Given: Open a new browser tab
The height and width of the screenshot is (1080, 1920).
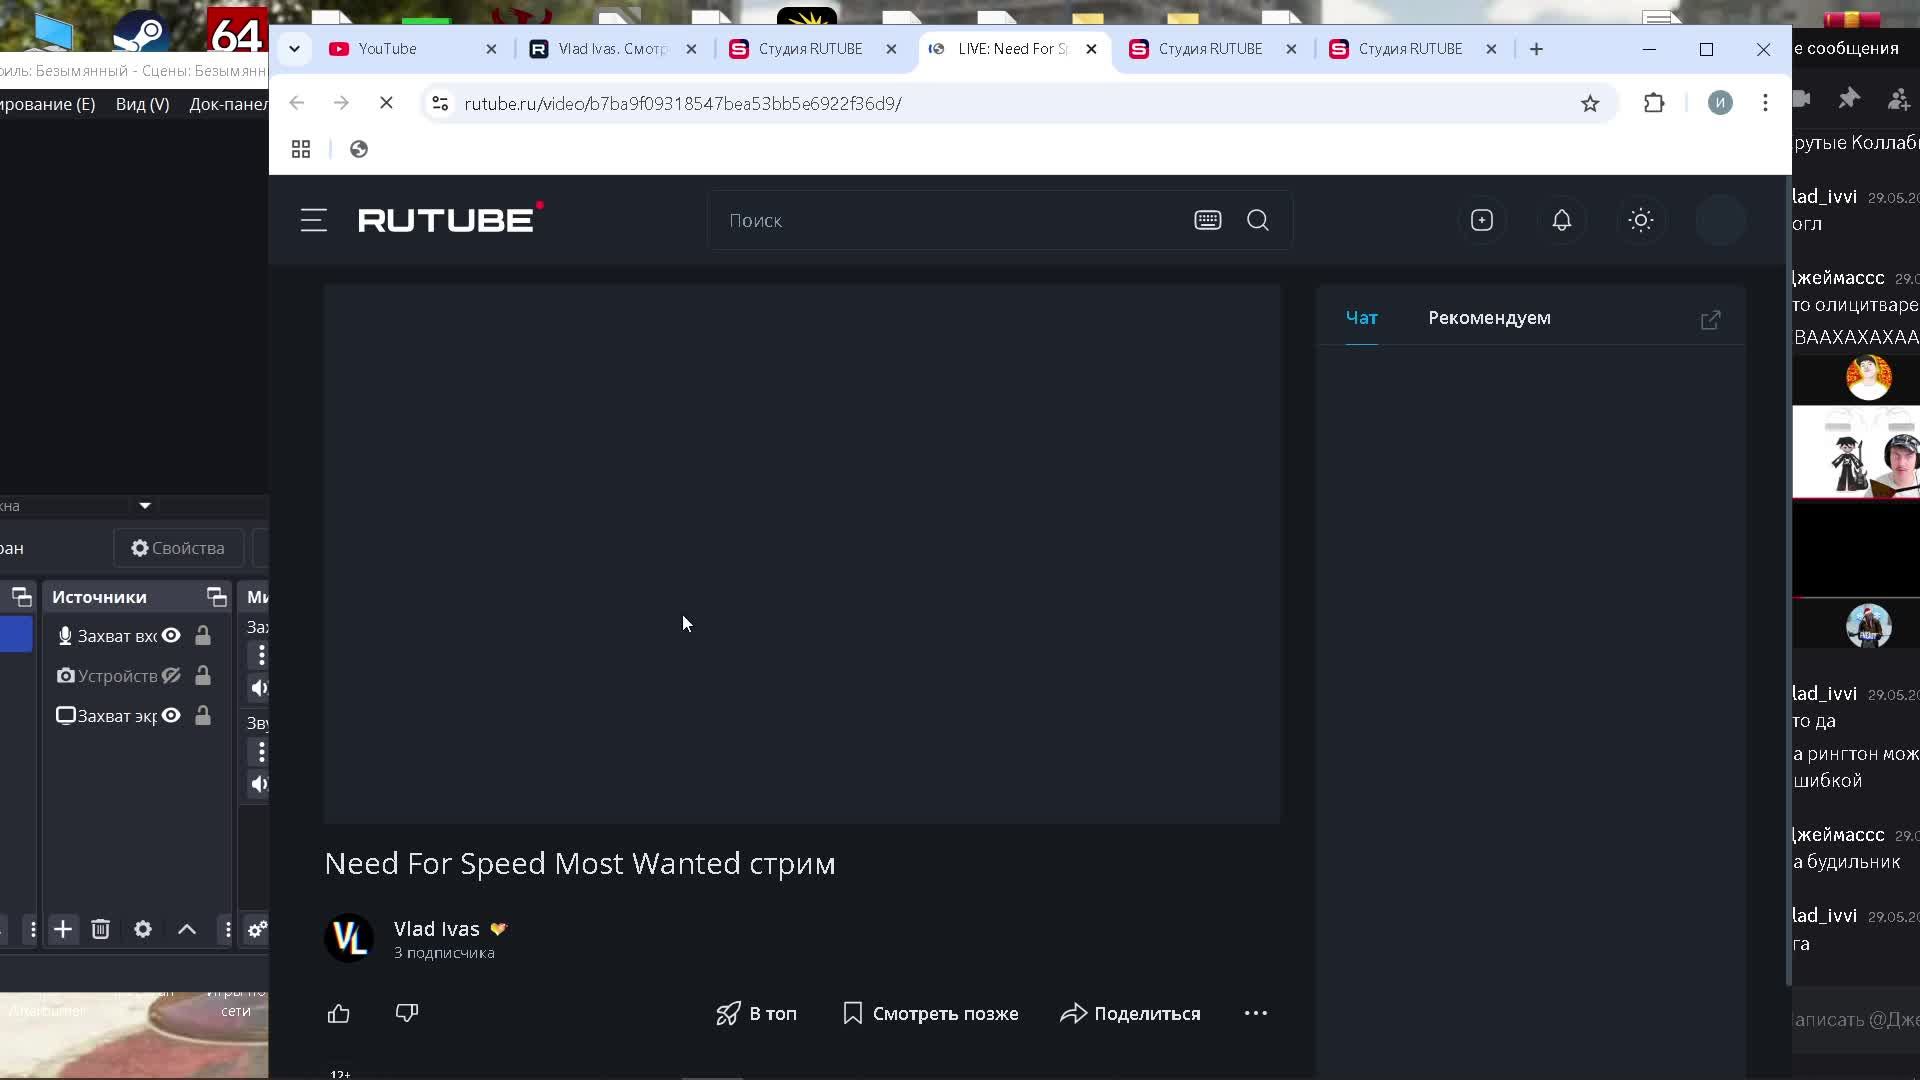Looking at the screenshot, I should [1537, 49].
